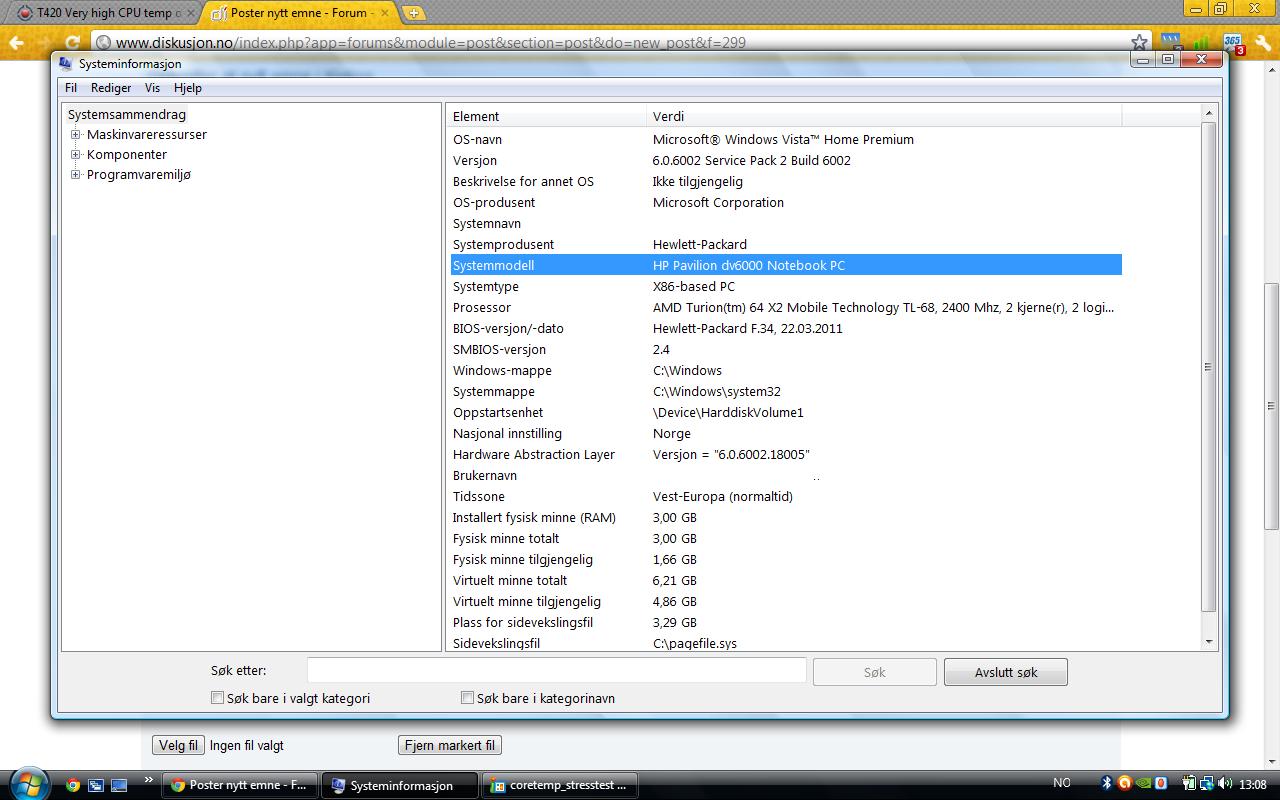Toggle Søk bare i kategorinavn checkbox

(x=467, y=698)
